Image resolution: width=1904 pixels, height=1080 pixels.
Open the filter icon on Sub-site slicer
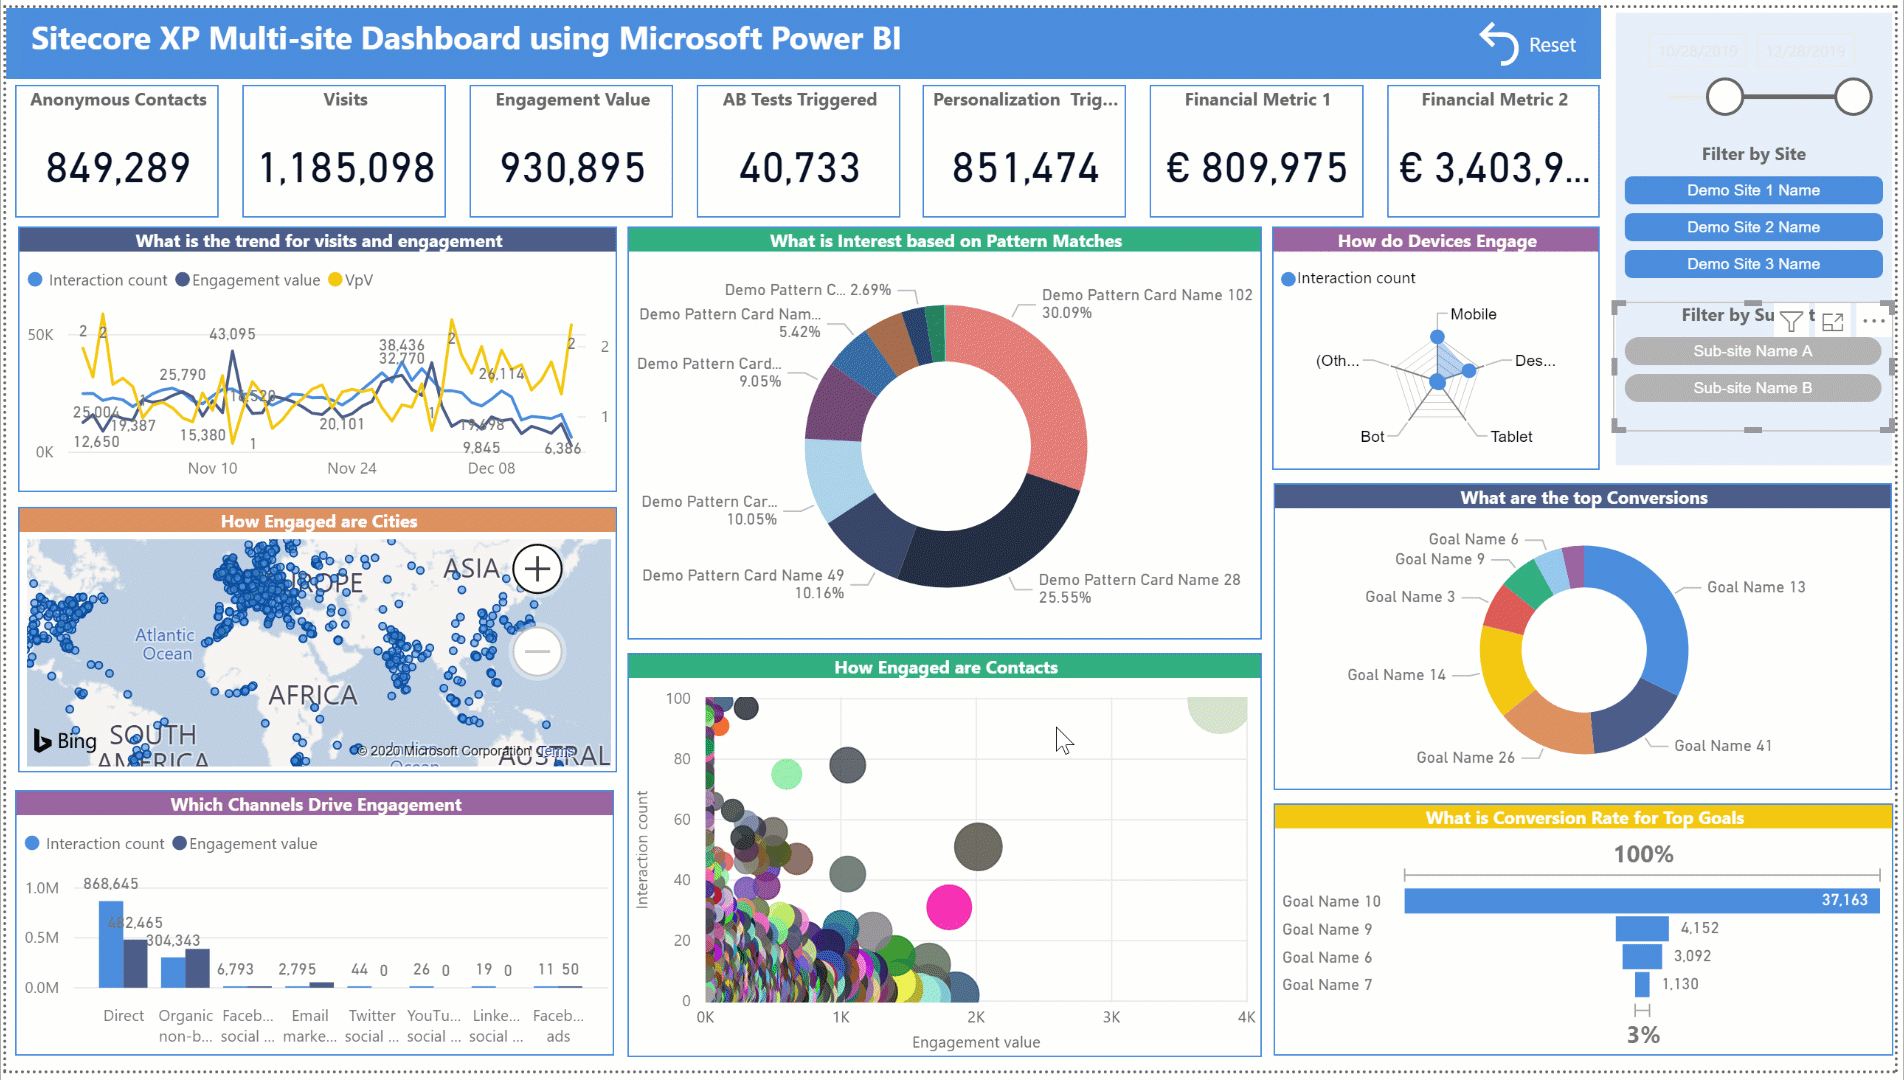(1791, 321)
